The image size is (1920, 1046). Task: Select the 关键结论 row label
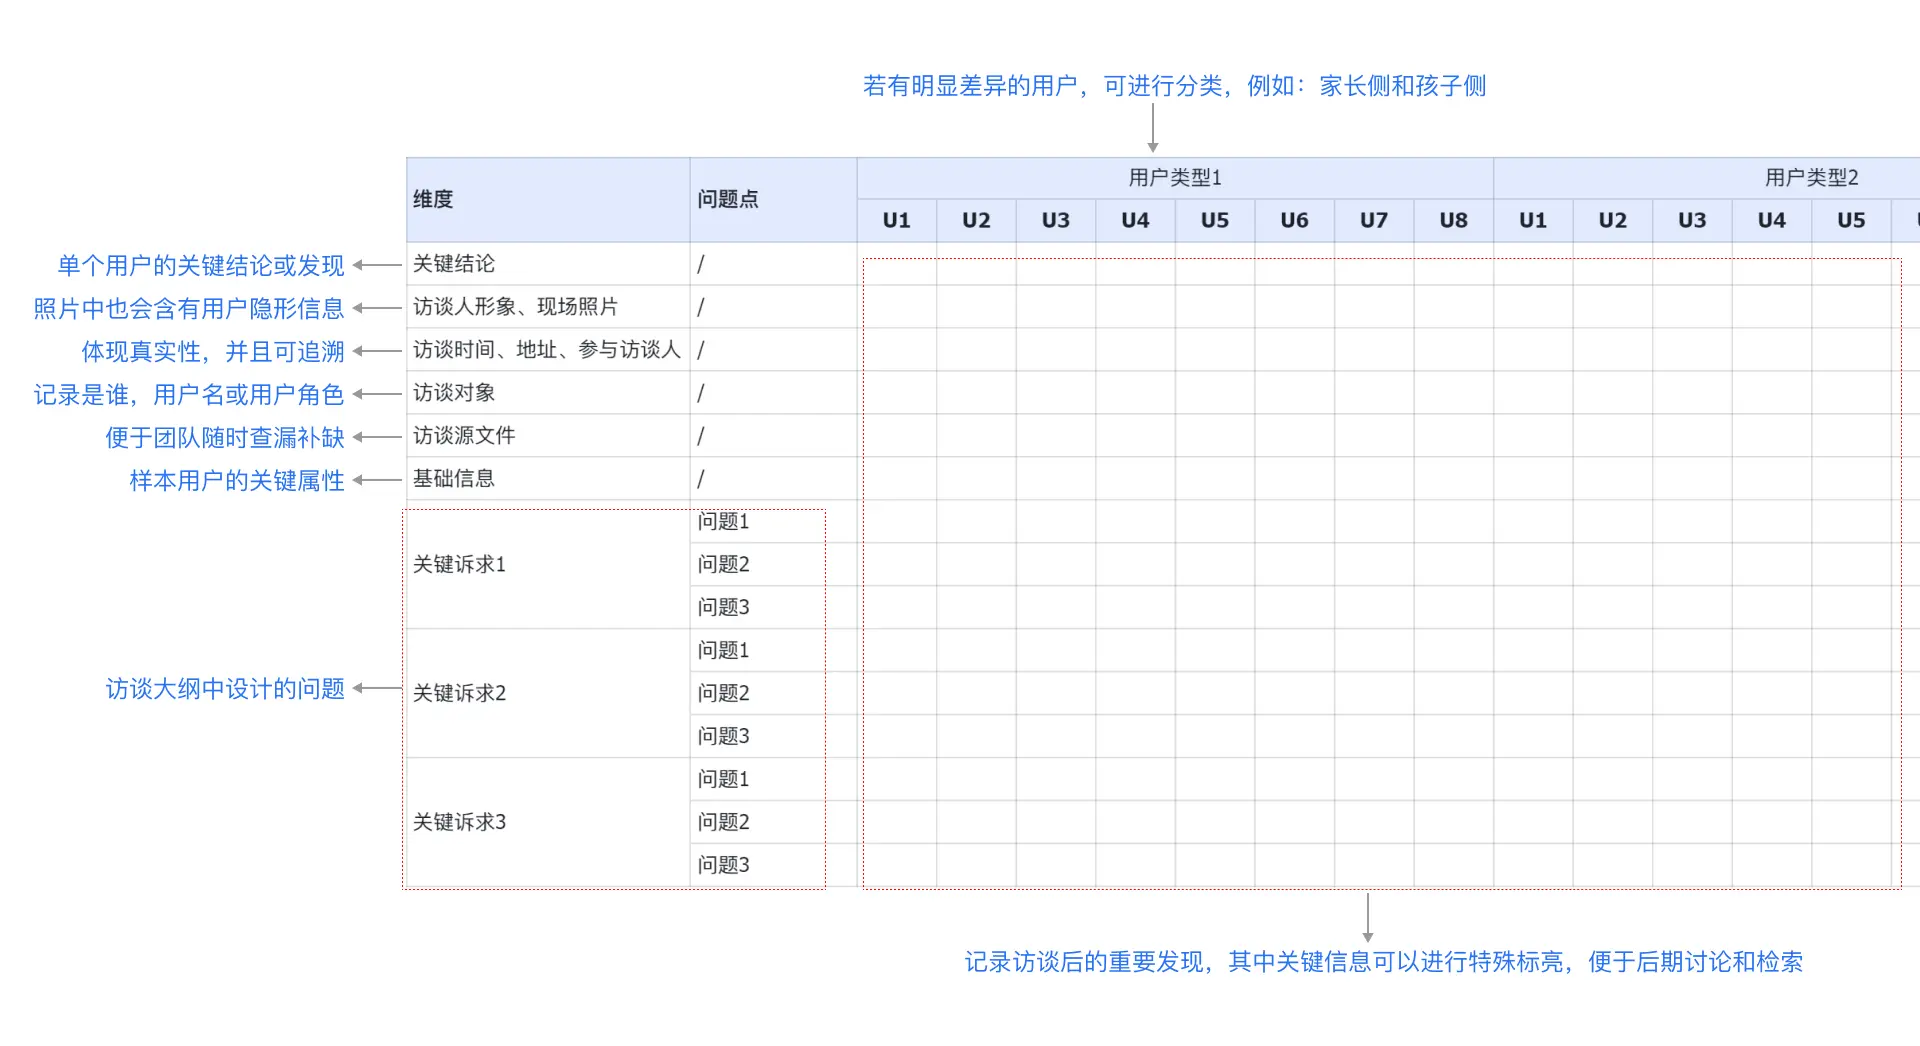point(454,264)
